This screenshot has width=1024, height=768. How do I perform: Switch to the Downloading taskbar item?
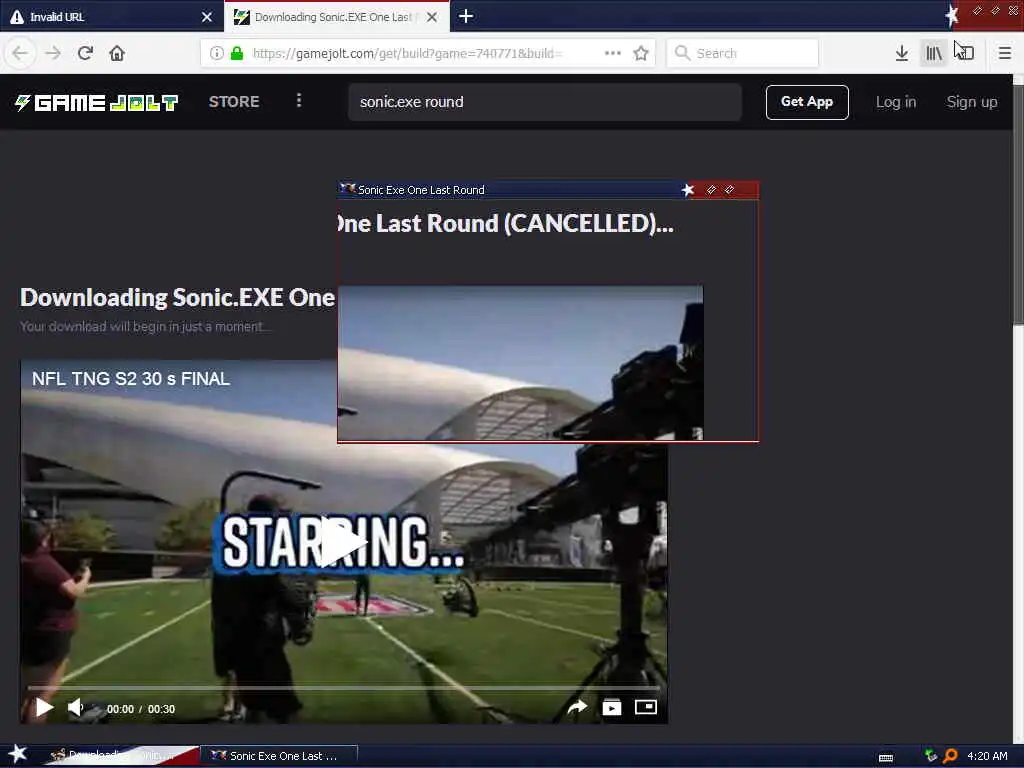coord(124,756)
